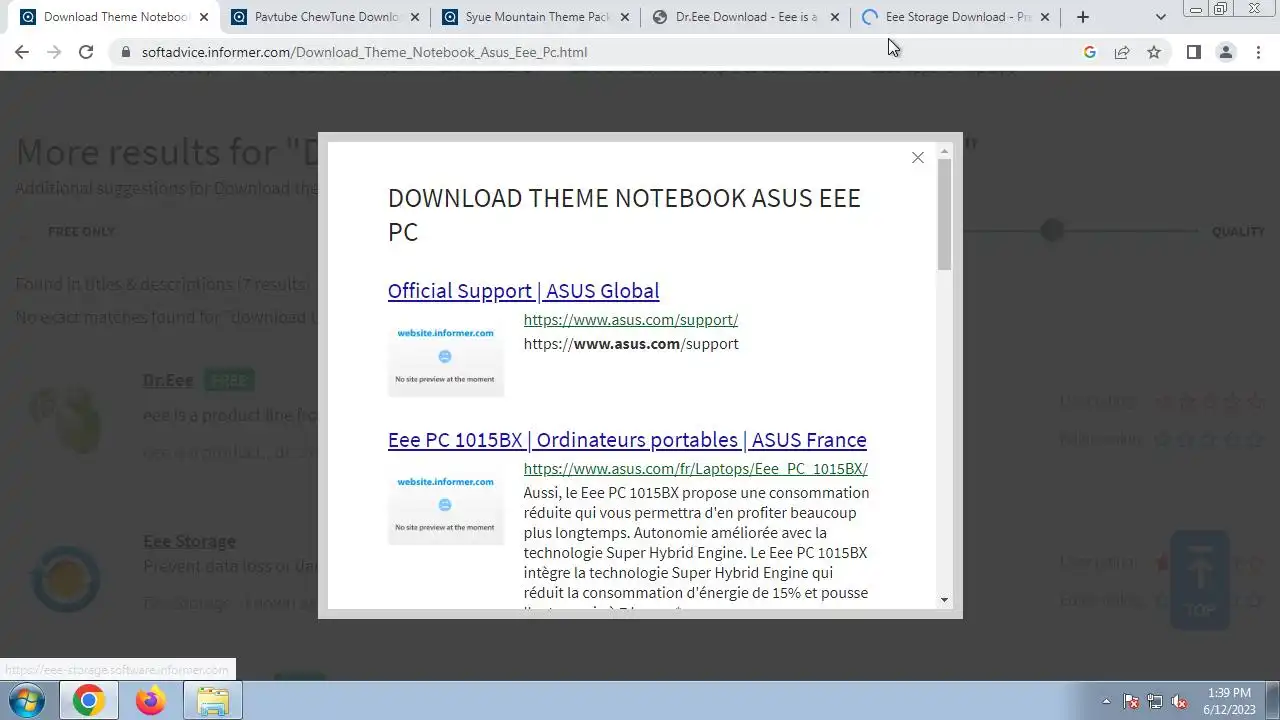Click the popup scrollbar up arrow
The height and width of the screenshot is (720, 1280).
(944, 152)
